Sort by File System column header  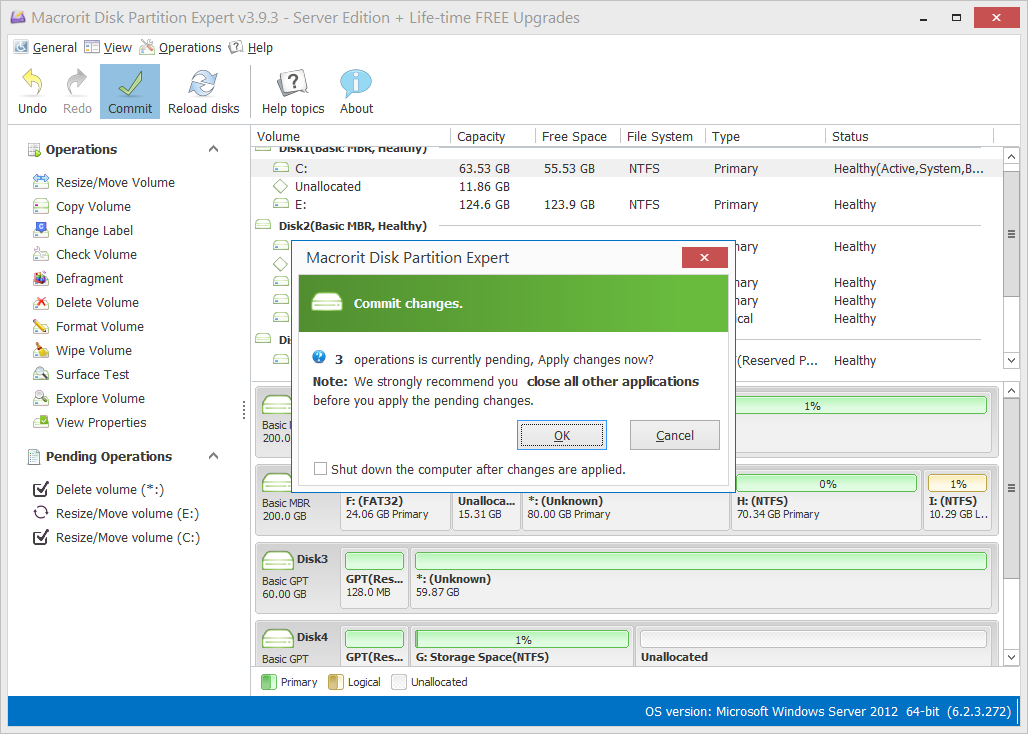coord(663,136)
